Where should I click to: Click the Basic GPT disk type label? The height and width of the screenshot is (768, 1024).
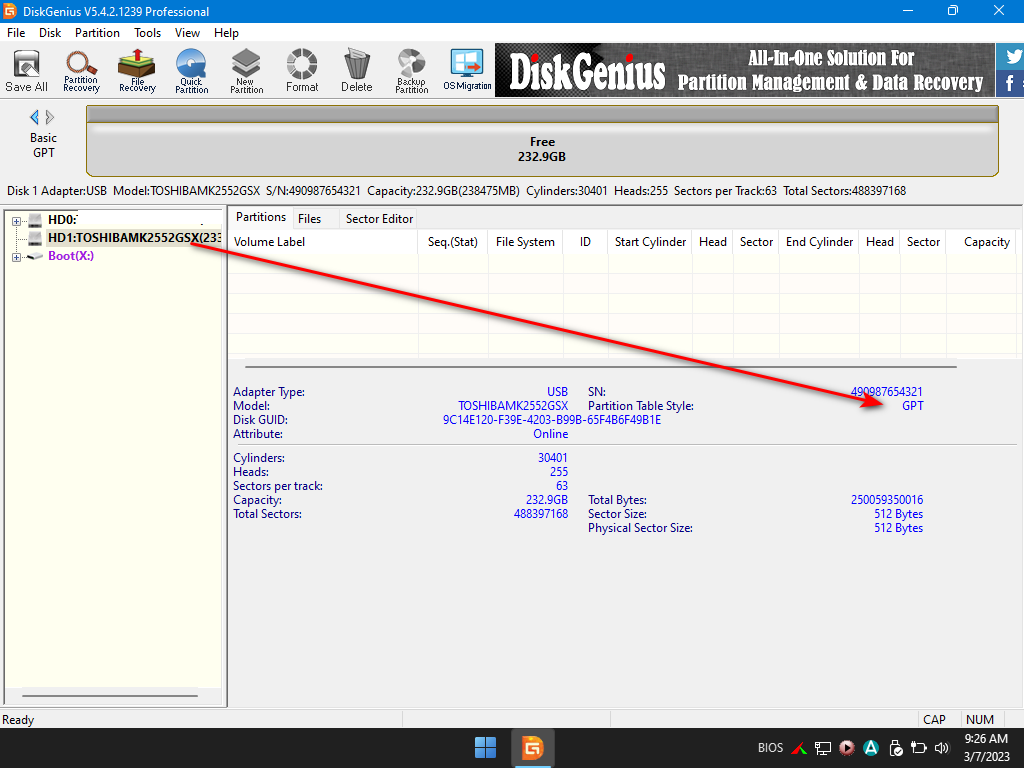[x=43, y=145]
